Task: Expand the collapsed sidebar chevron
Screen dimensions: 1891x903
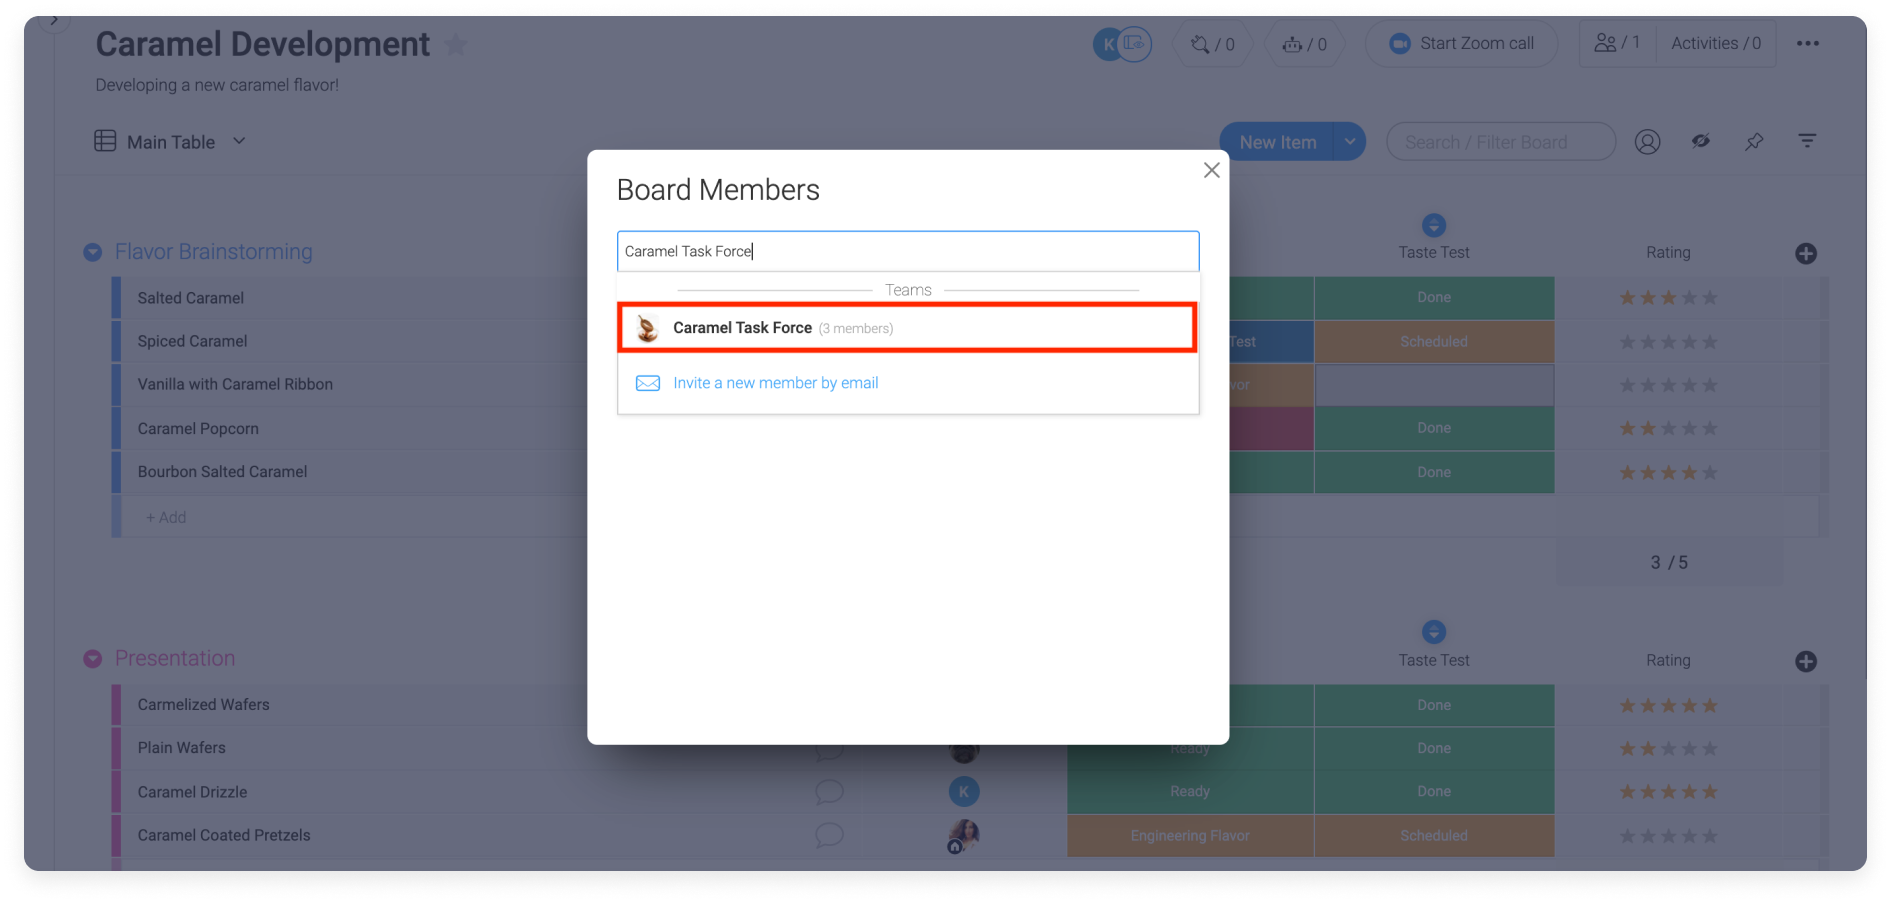Action: point(54,20)
